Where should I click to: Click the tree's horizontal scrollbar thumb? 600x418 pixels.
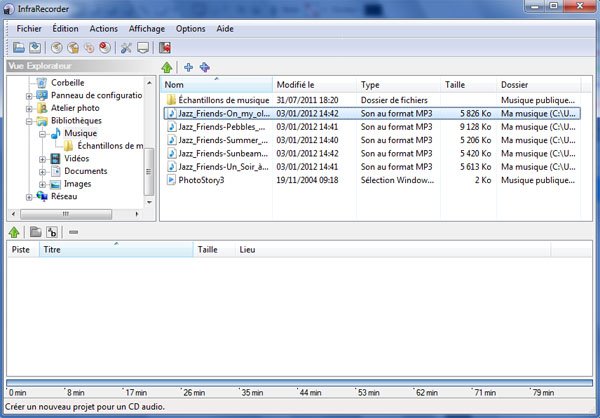(x=66, y=214)
